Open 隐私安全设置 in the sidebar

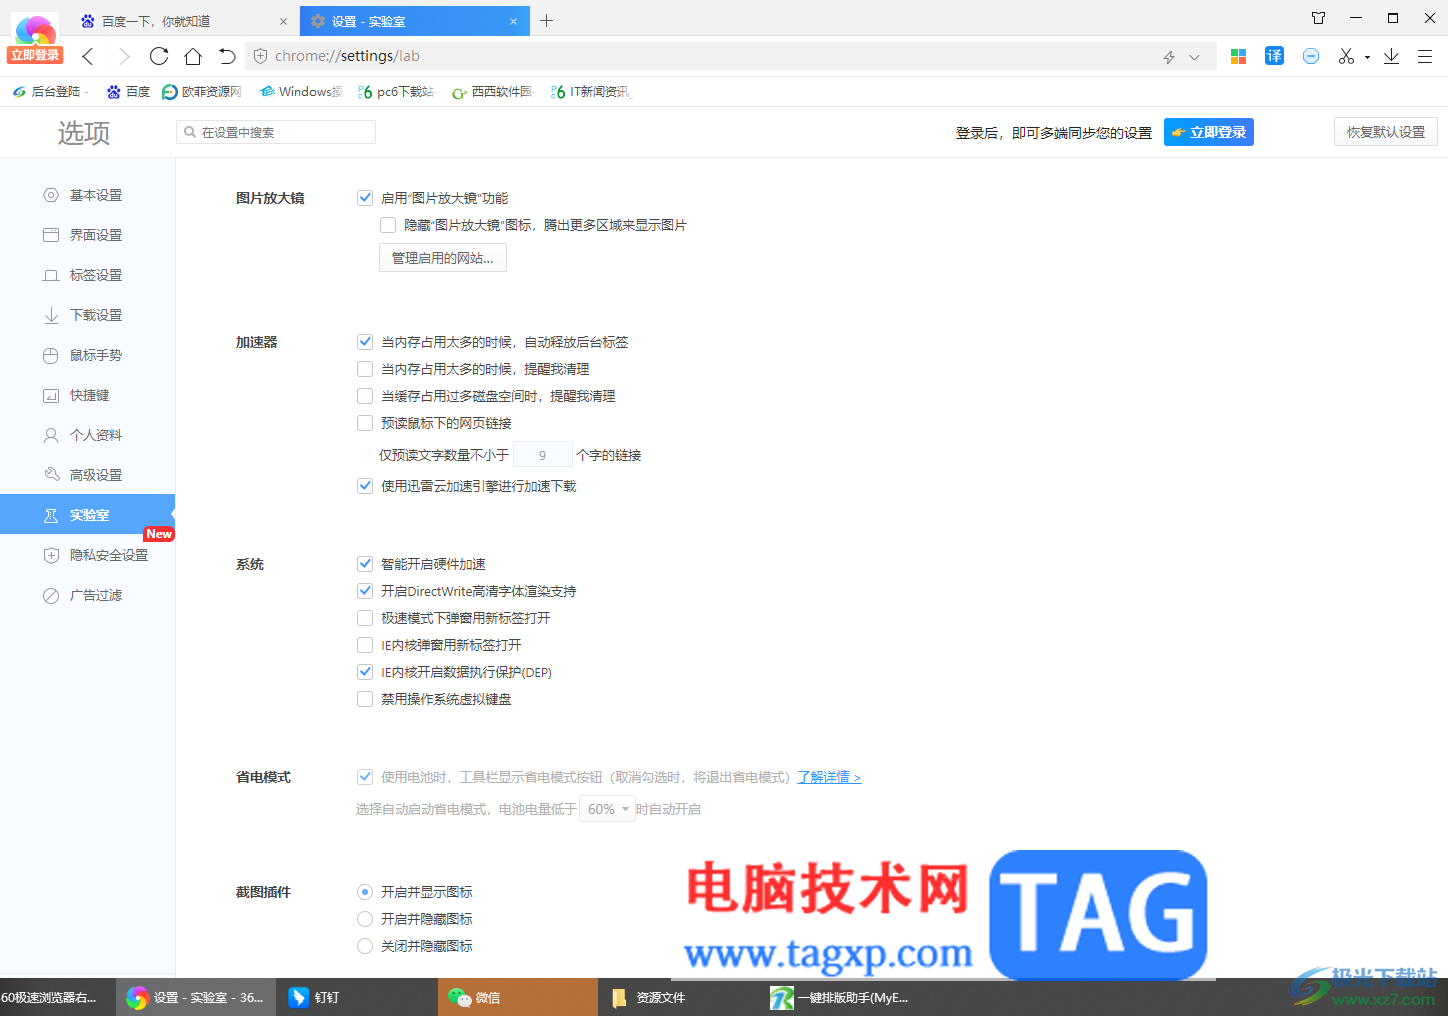point(87,555)
